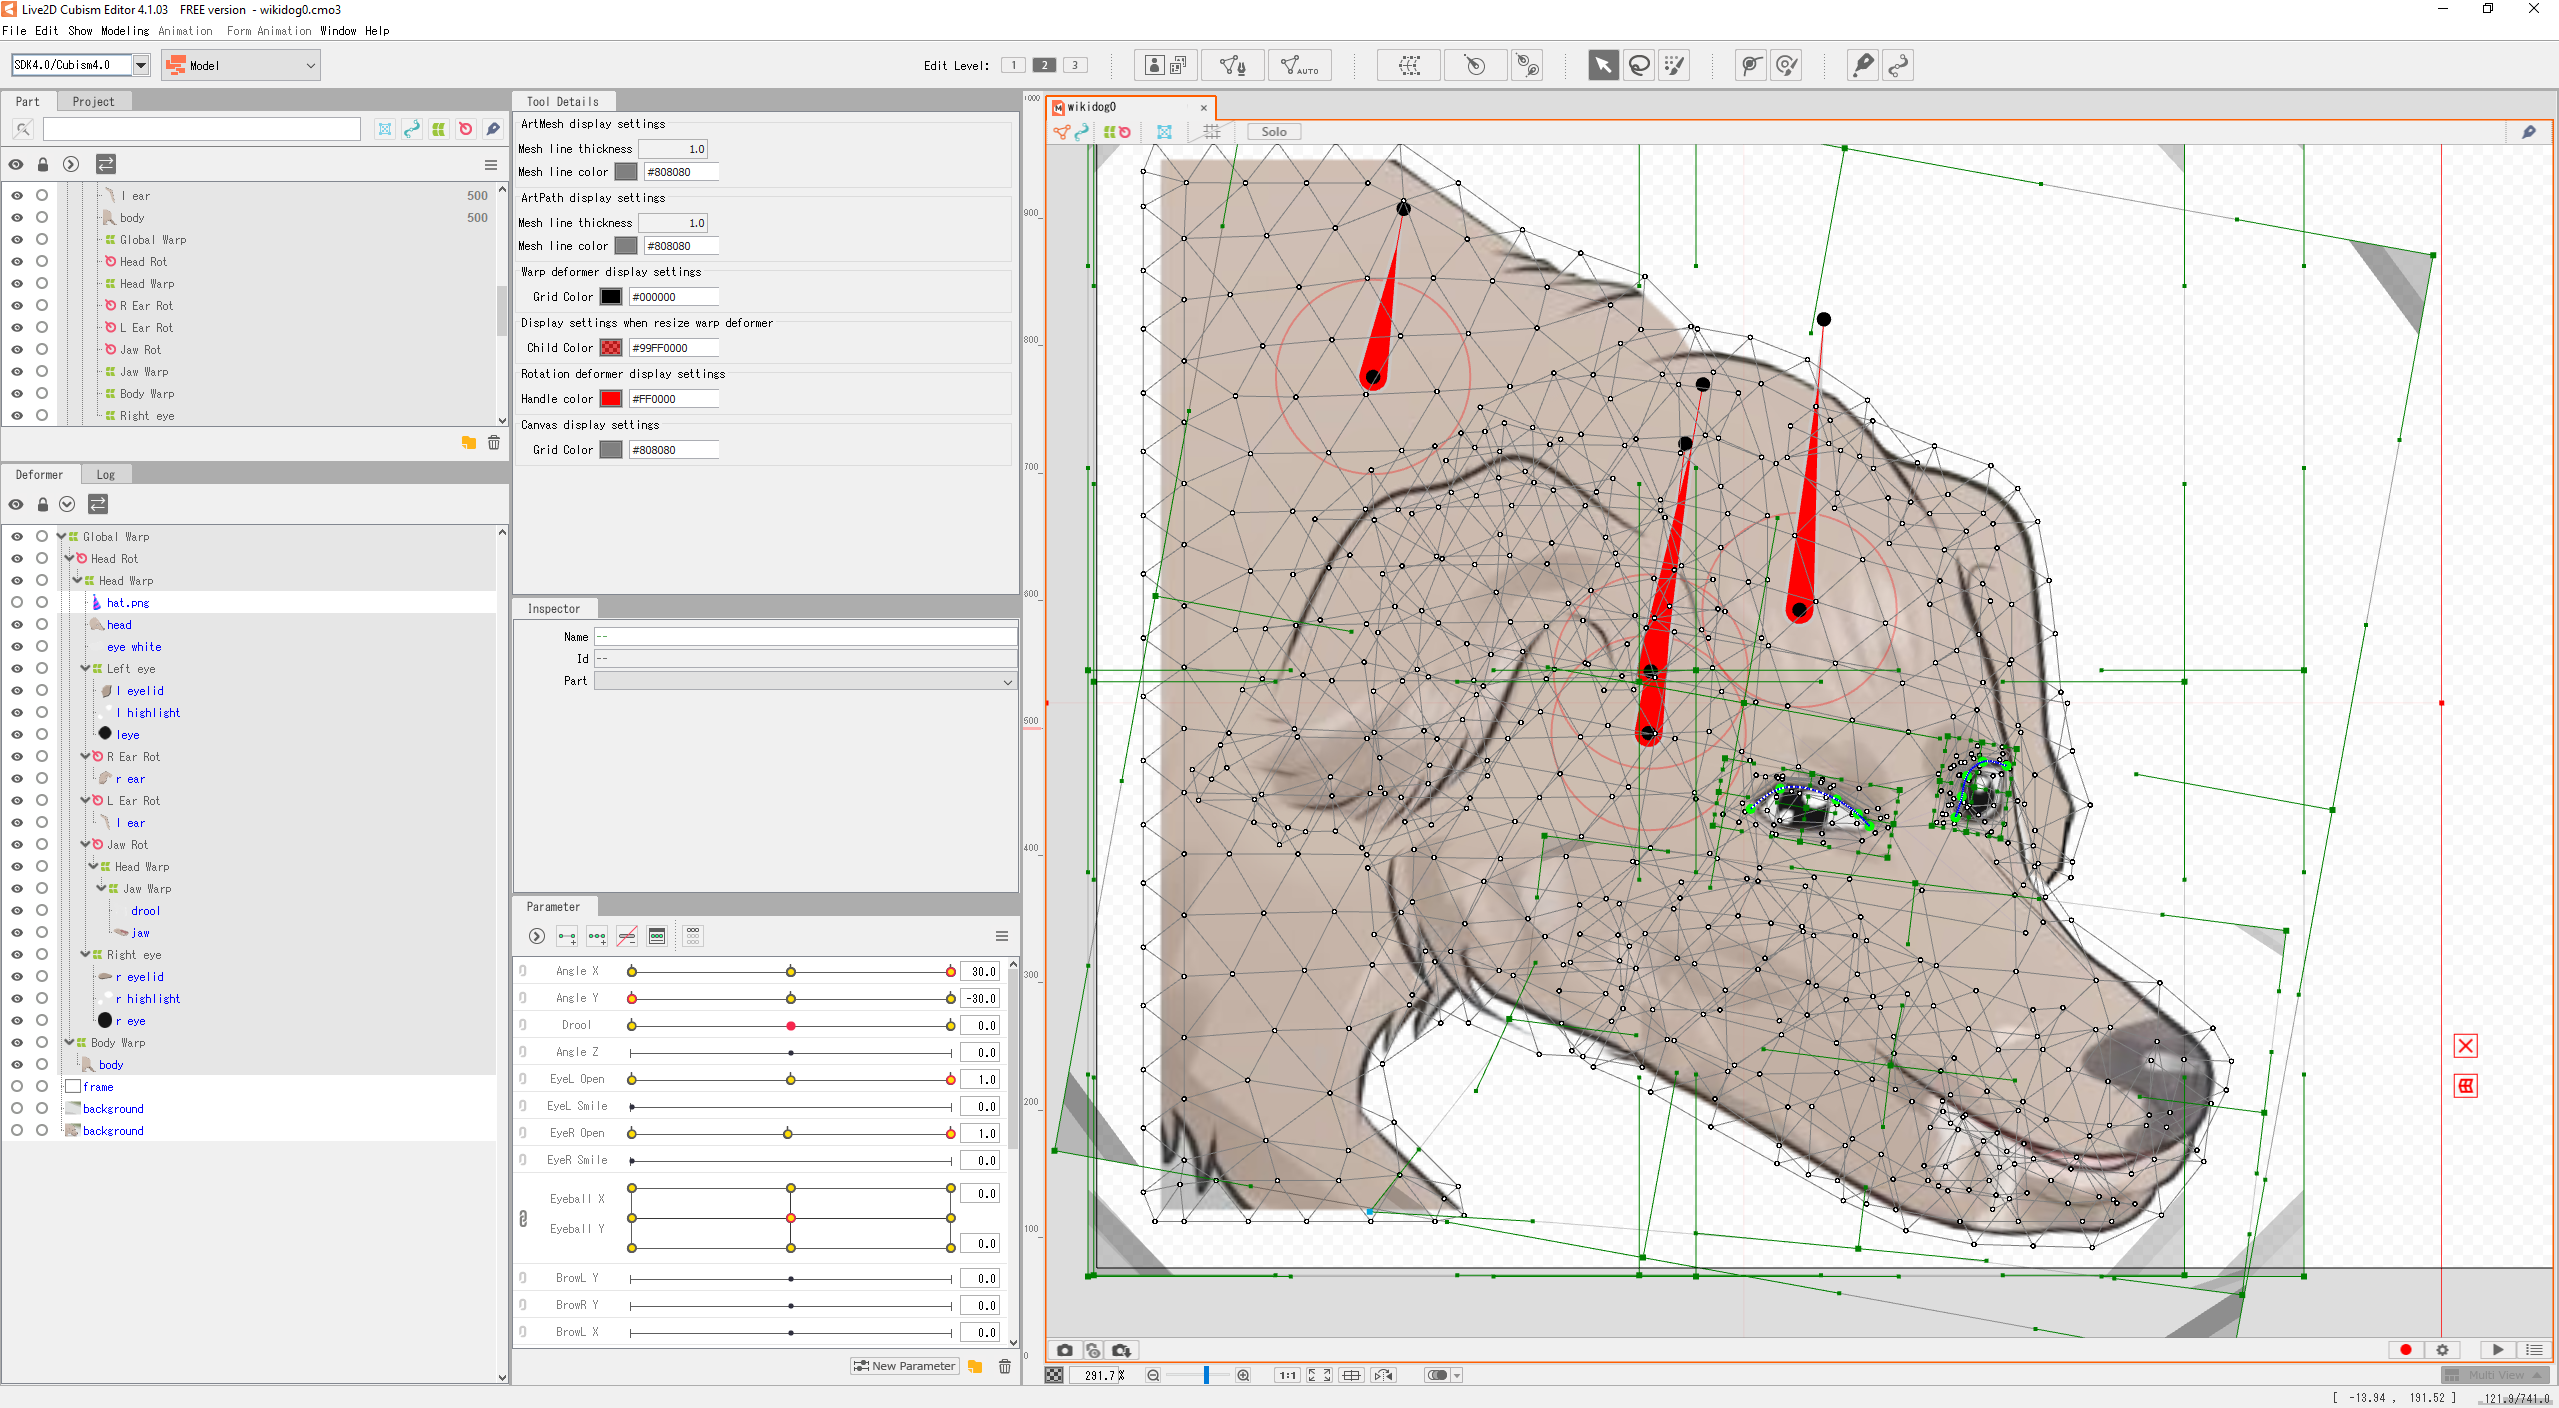The image size is (2559, 1408).
Task: Click zoom out magnifier icon
Action: click(x=1153, y=1376)
